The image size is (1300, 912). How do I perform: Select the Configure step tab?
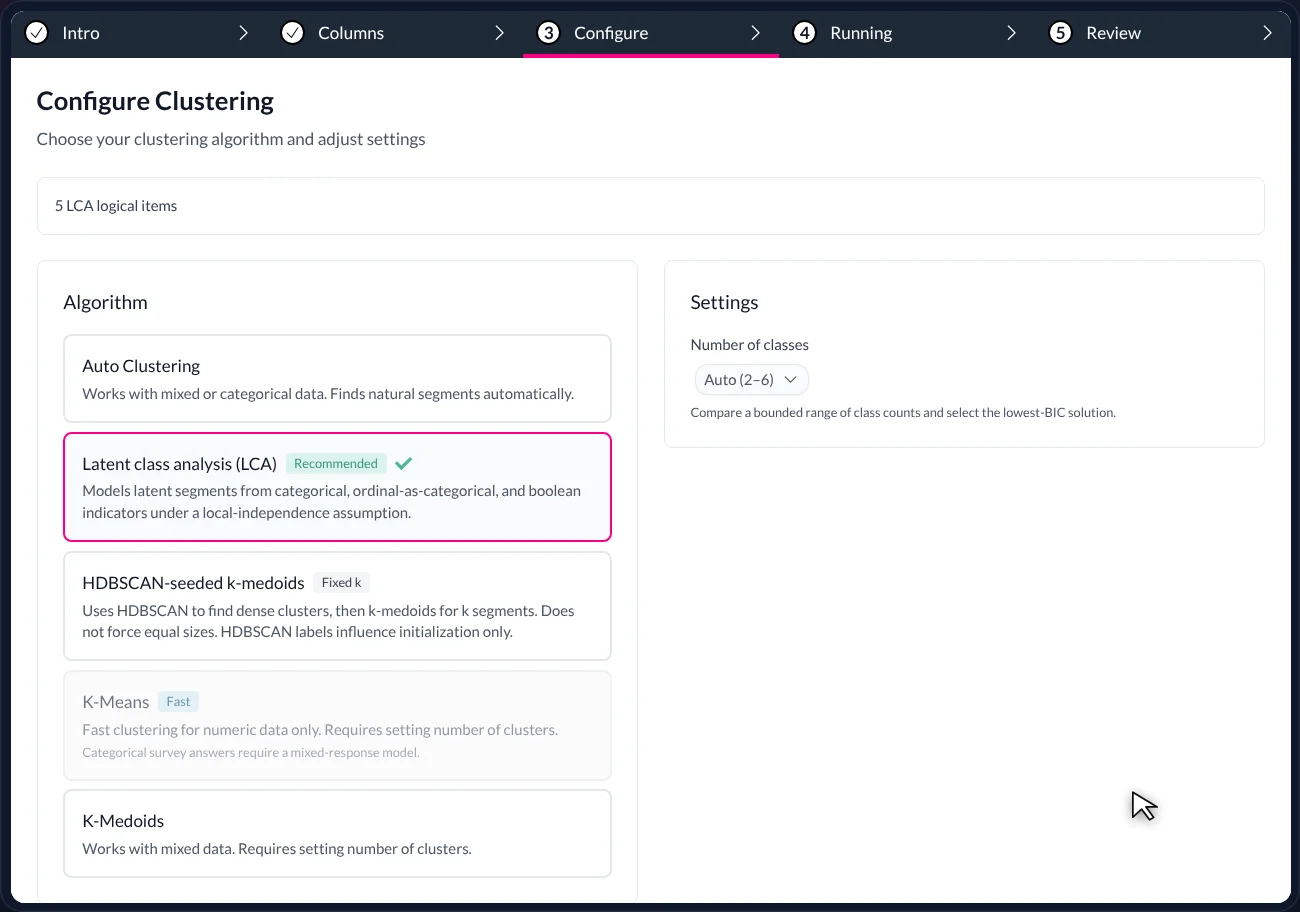coord(651,33)
